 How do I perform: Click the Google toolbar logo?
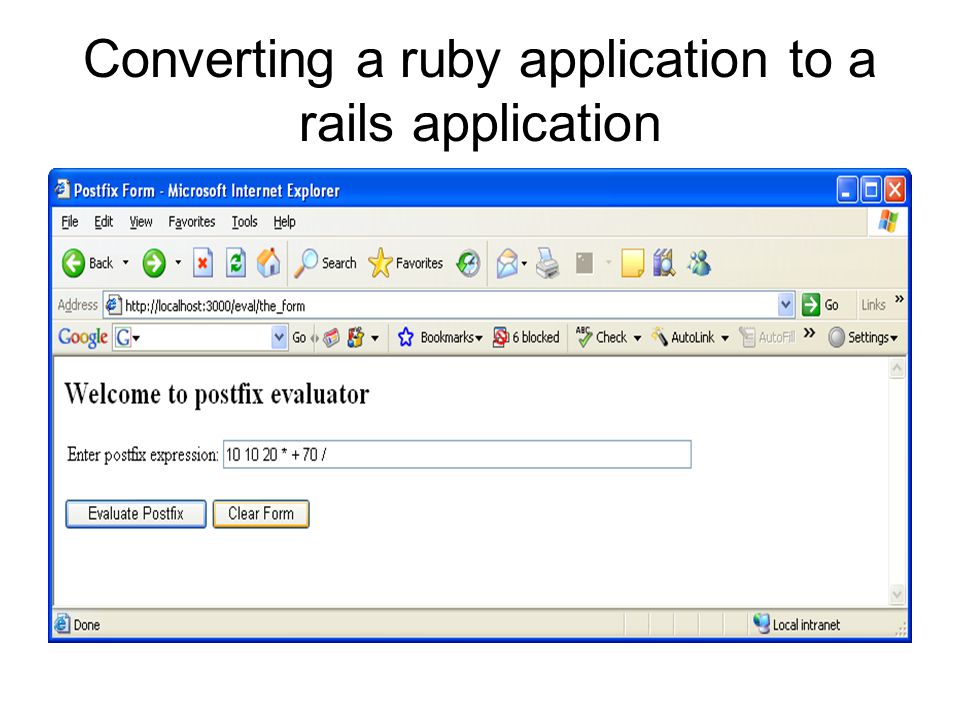tap(83, 337)
